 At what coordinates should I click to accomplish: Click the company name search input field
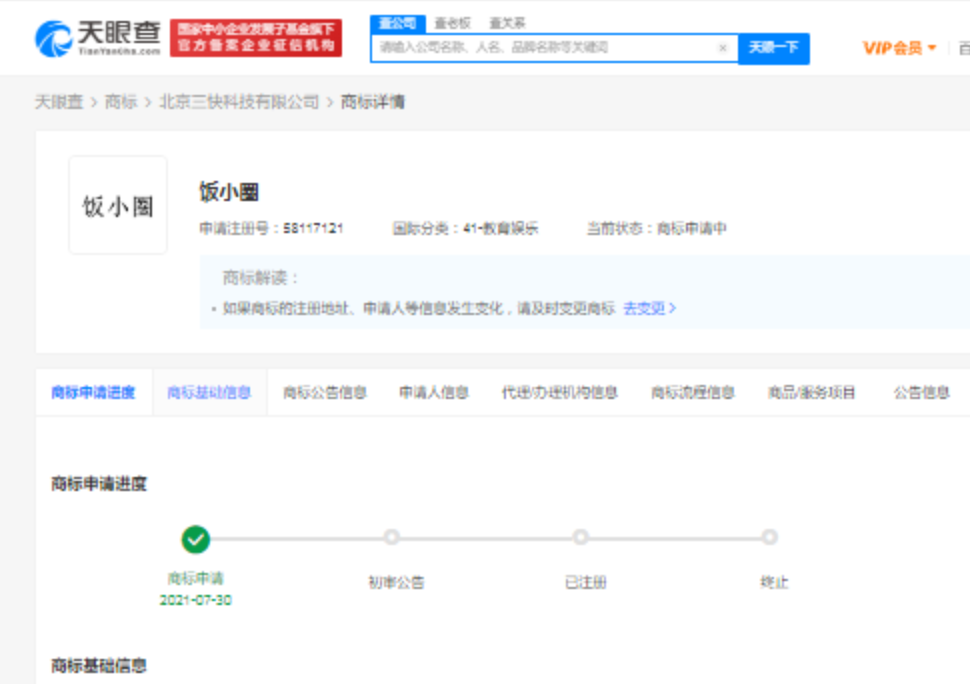(x=545, y=48)
